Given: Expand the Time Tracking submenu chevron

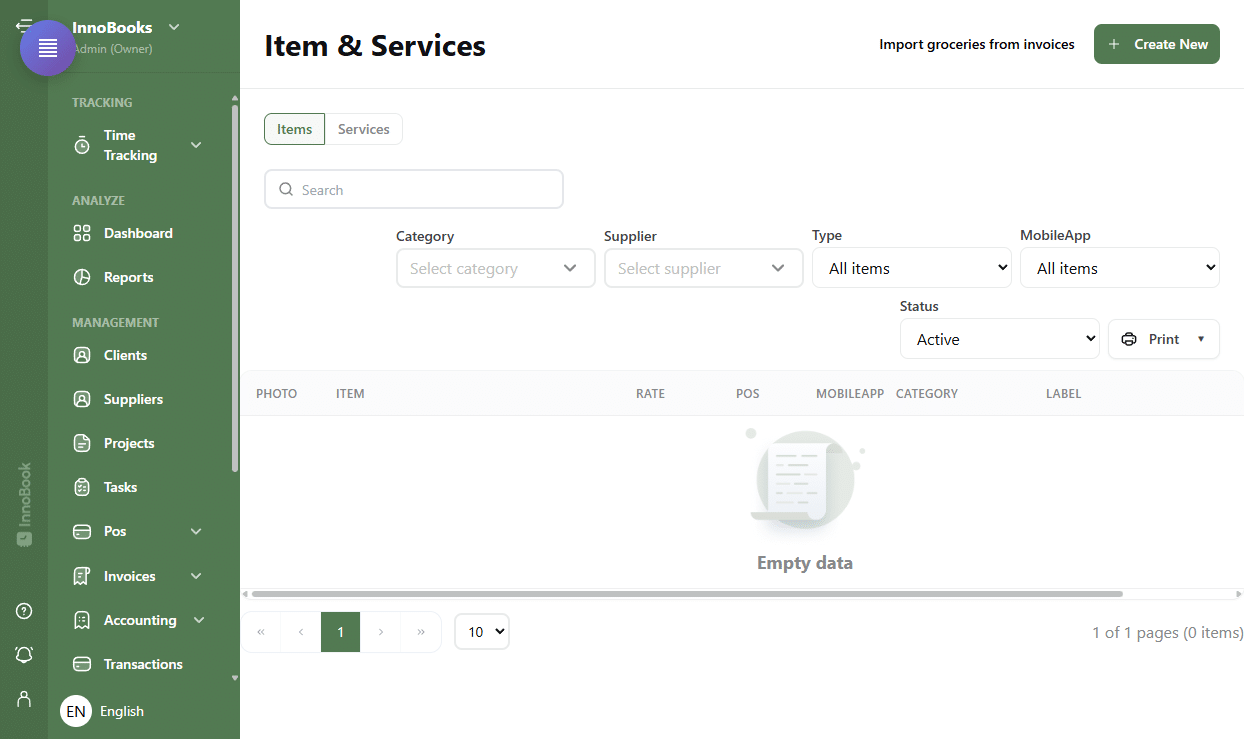Looking at the screenshot, I should click(196, 145).
